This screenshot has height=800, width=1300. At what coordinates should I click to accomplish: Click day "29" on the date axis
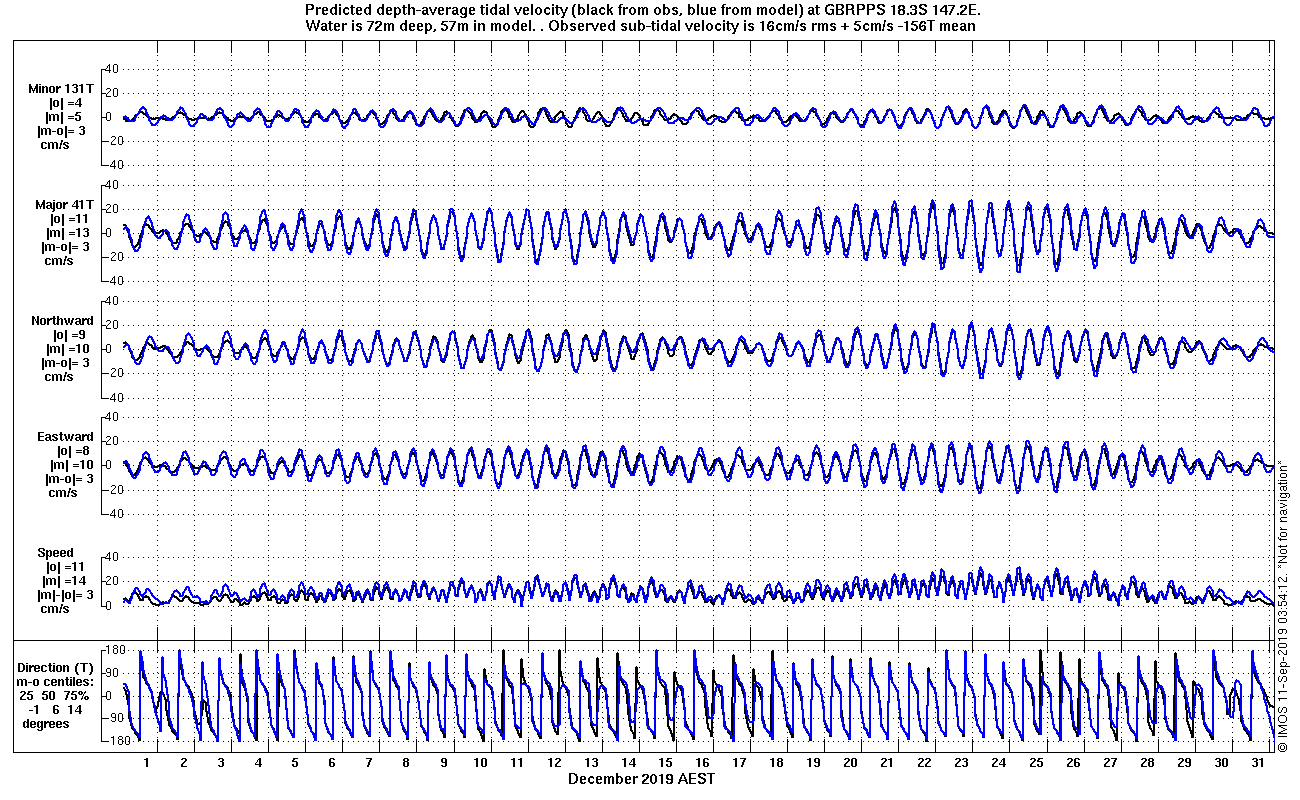click(x=1183, y=763)
